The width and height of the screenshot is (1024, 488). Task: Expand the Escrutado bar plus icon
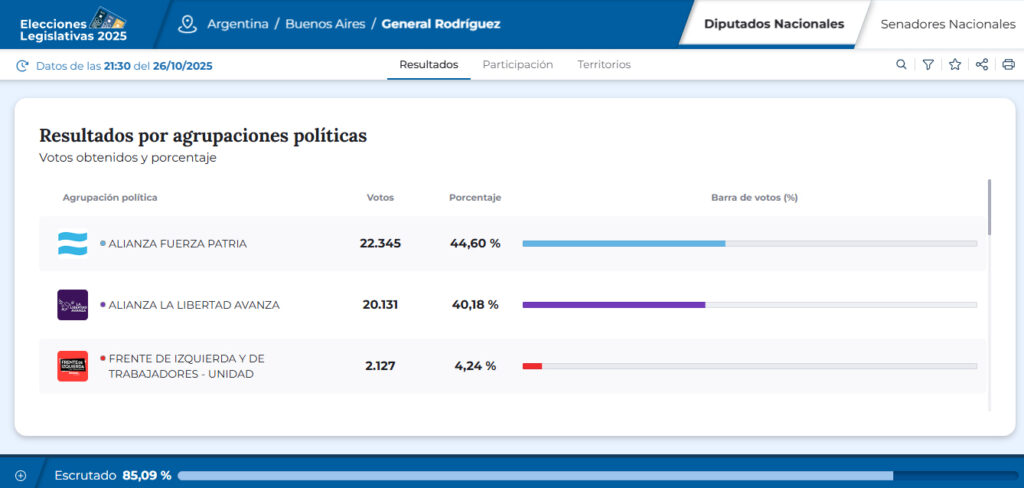pyautogui.click(x=20, y=475)
